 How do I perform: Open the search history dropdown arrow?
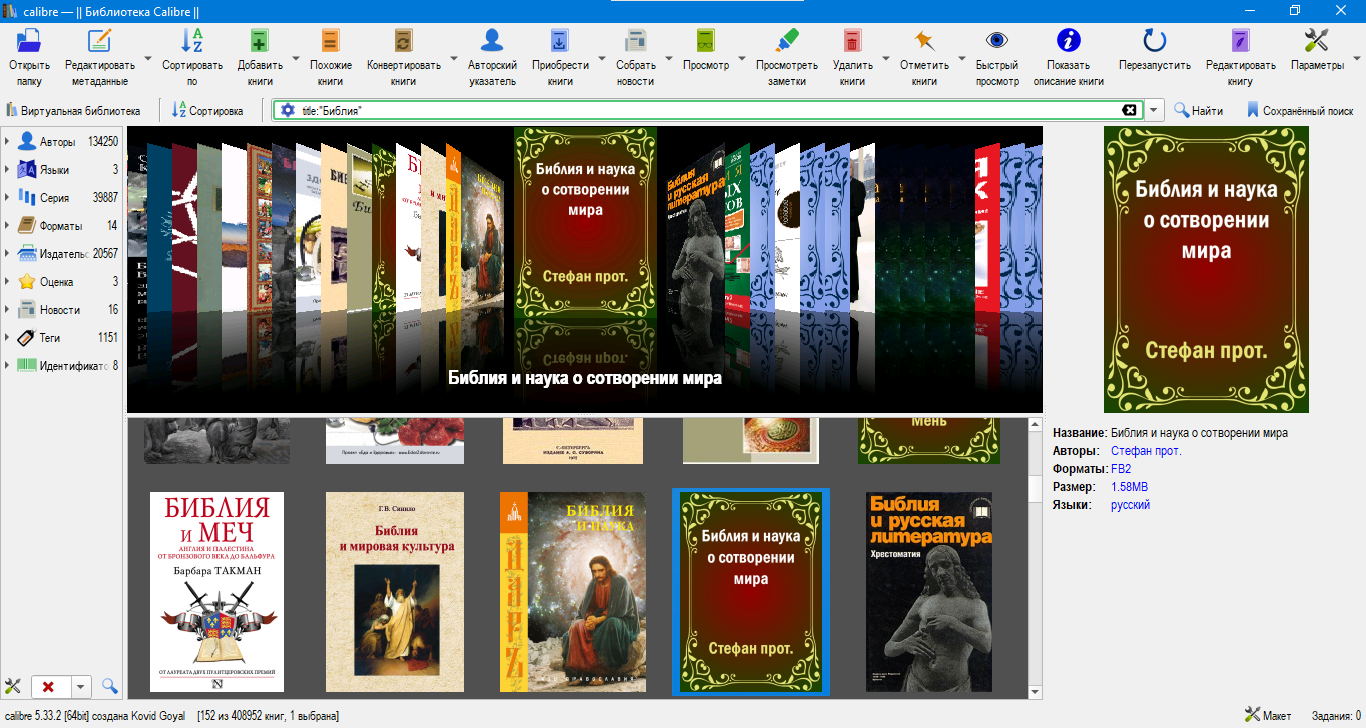pos(1155,110)
